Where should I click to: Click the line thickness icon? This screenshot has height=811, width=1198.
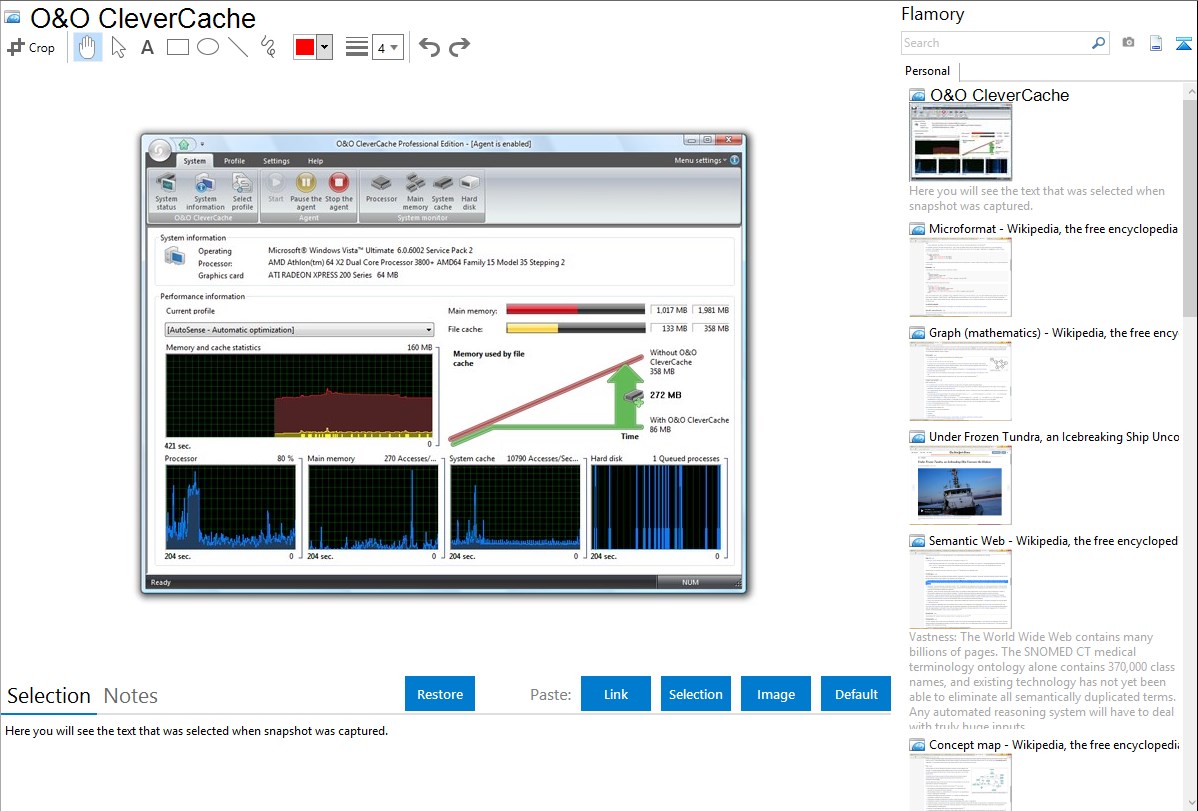(x=357, y=47)
